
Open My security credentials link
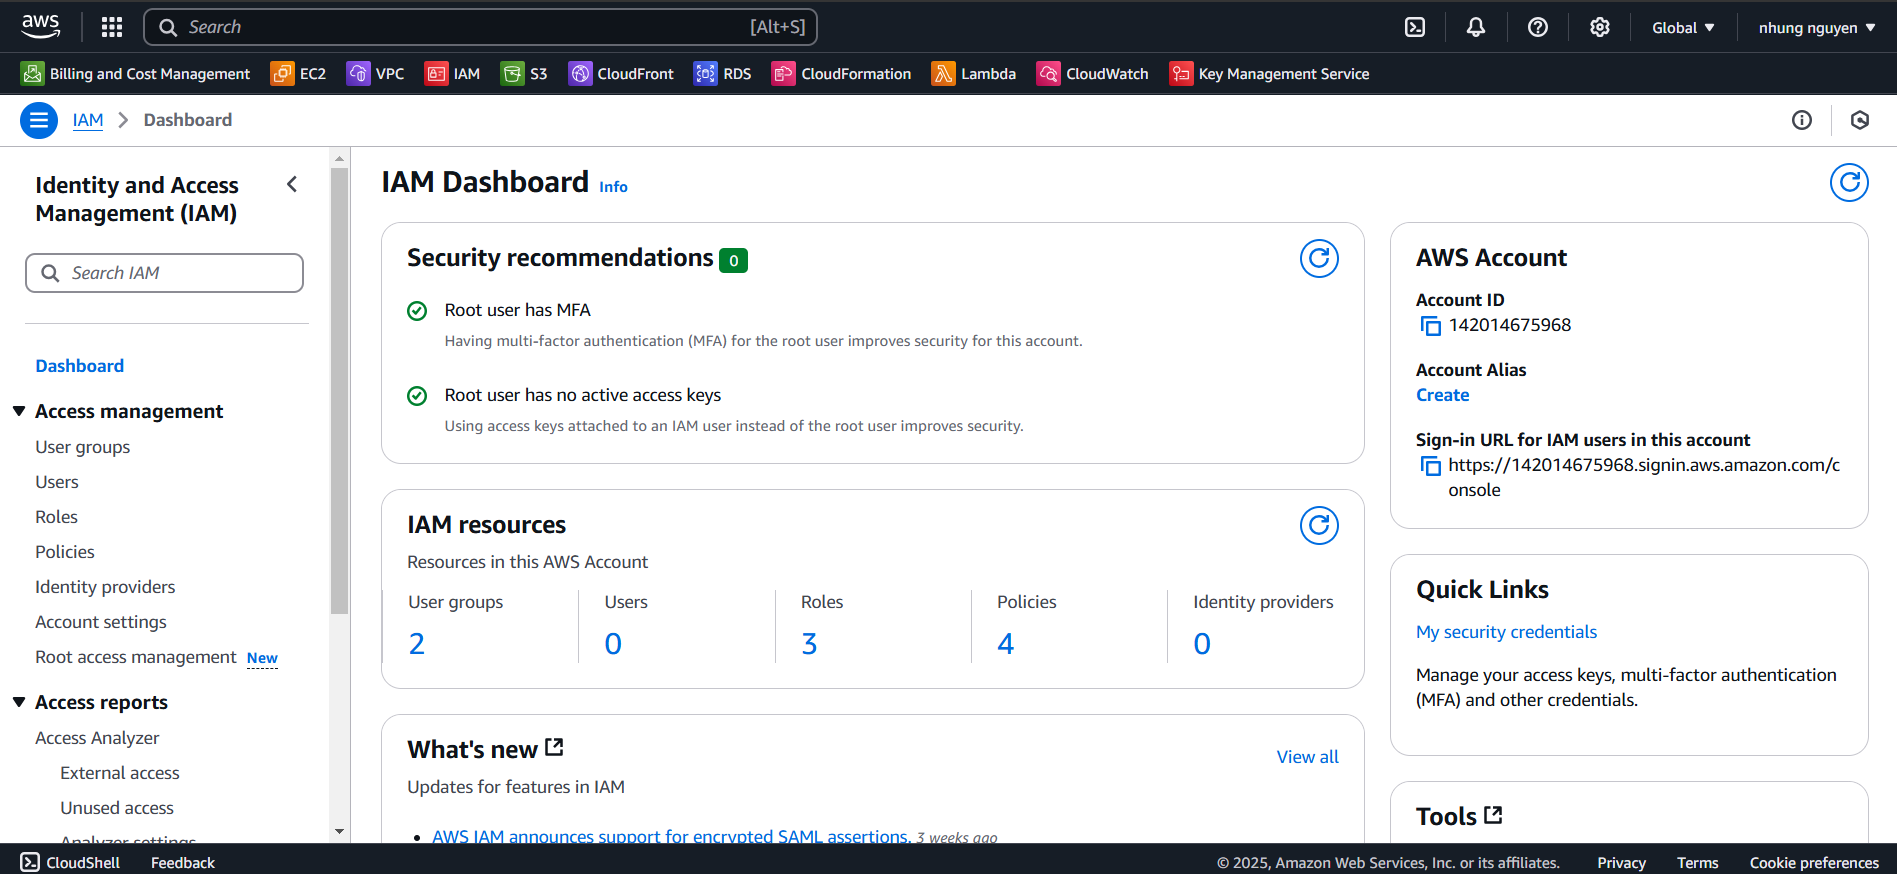coord(1506,632)
